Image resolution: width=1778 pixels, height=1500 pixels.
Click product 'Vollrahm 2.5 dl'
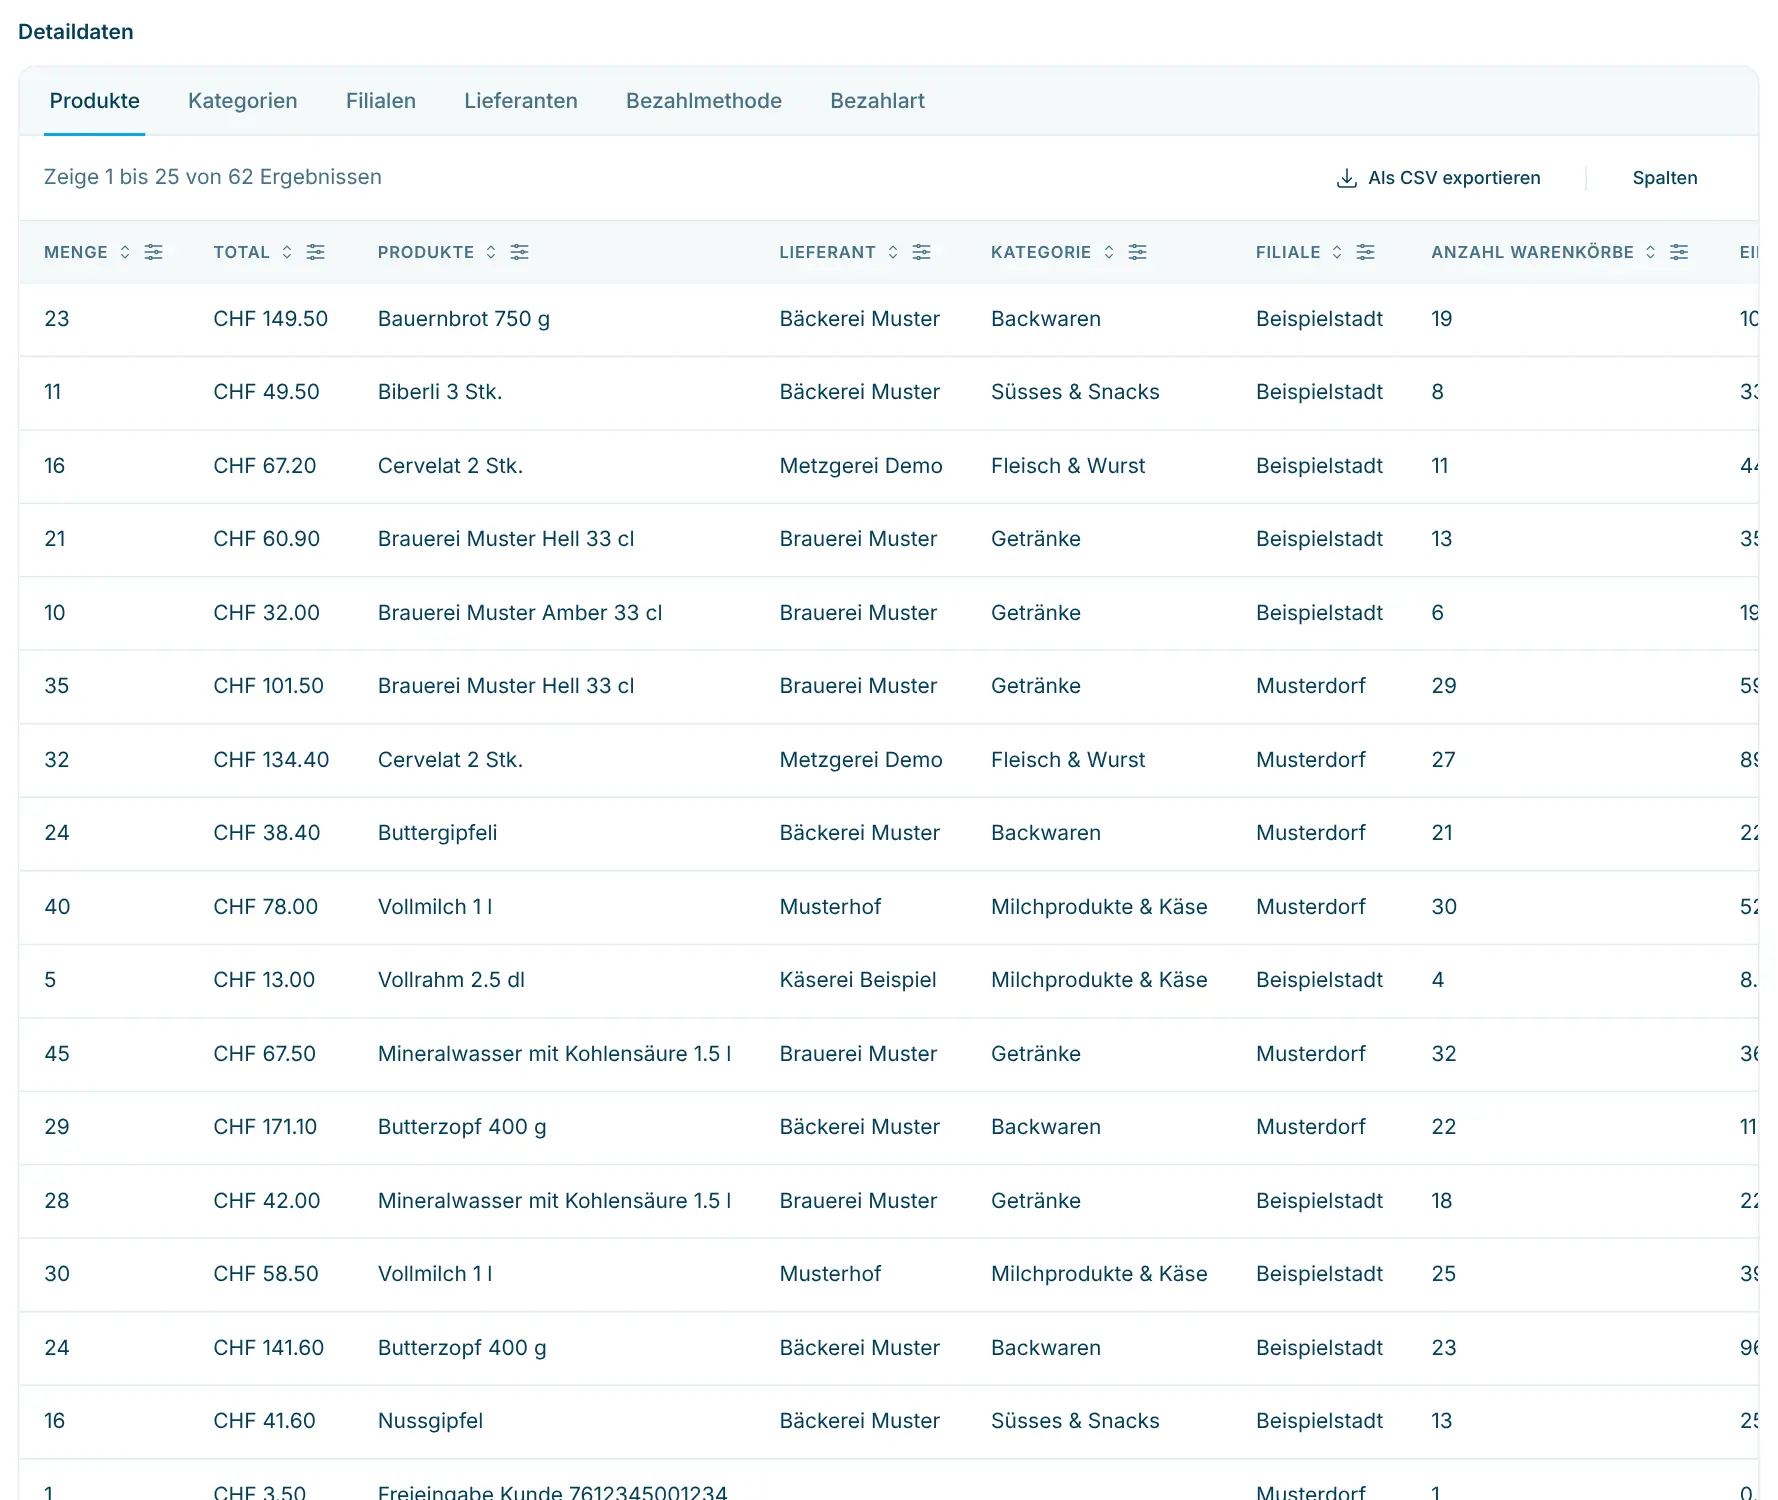point(452,980)
